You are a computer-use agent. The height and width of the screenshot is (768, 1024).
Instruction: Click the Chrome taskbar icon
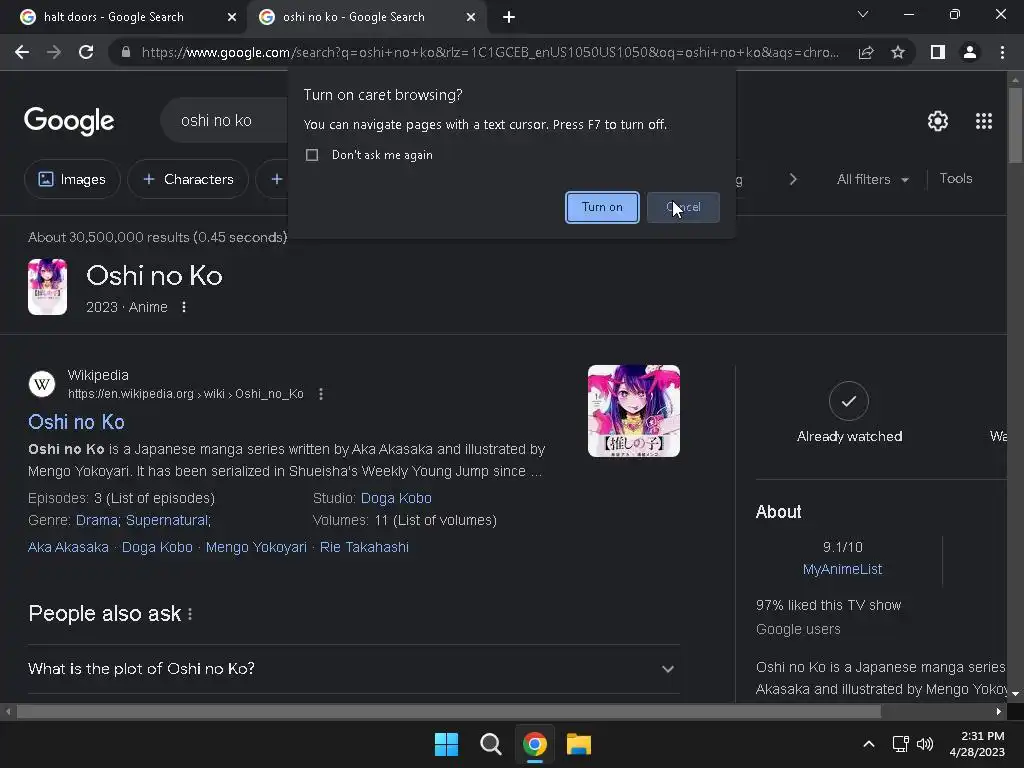[x=535, y=744]
